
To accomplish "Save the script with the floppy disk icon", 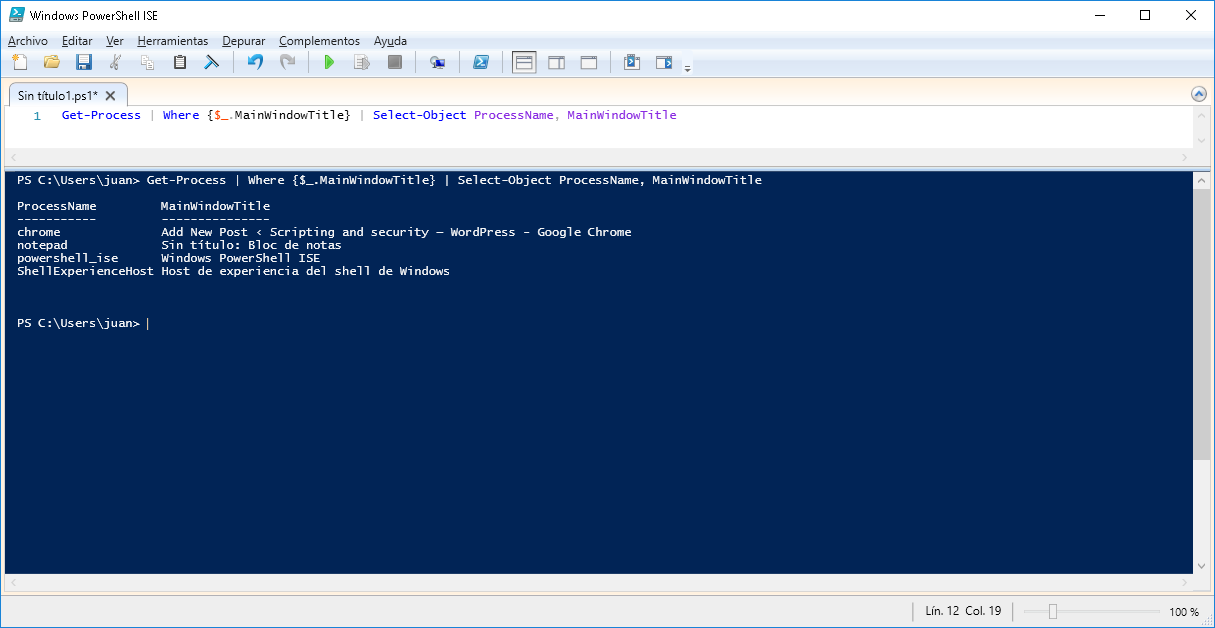I will pos(84,62).
